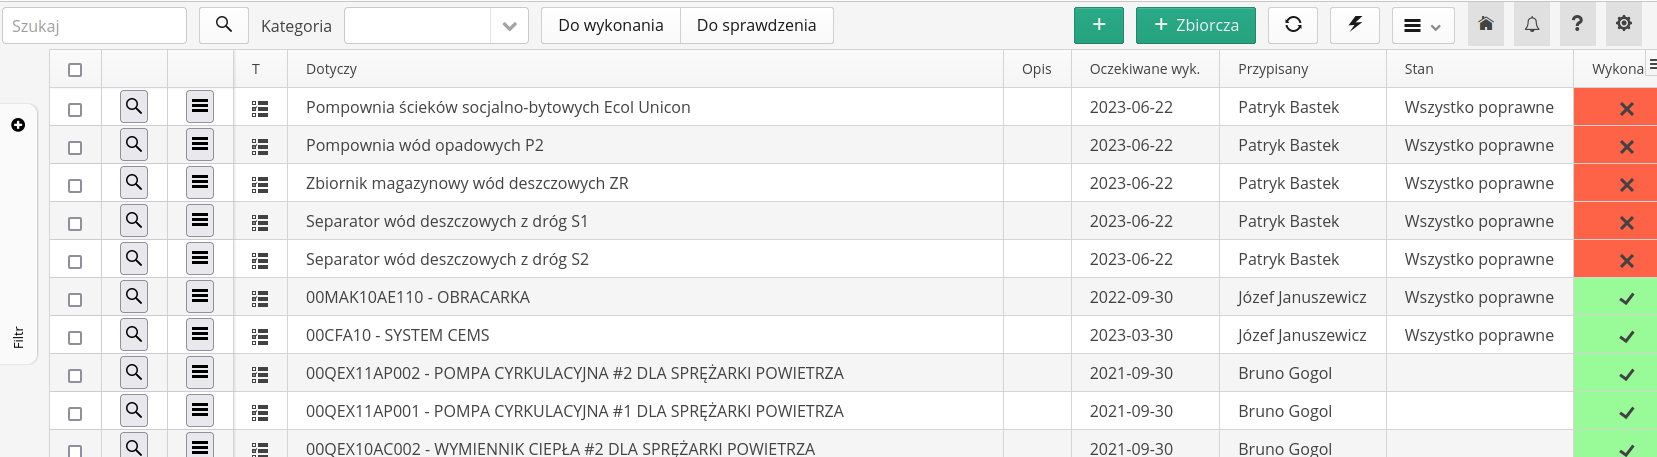This screenshot has height=457, width=1657.
Task: Click the green plus add button
Action: [1099, 26]
